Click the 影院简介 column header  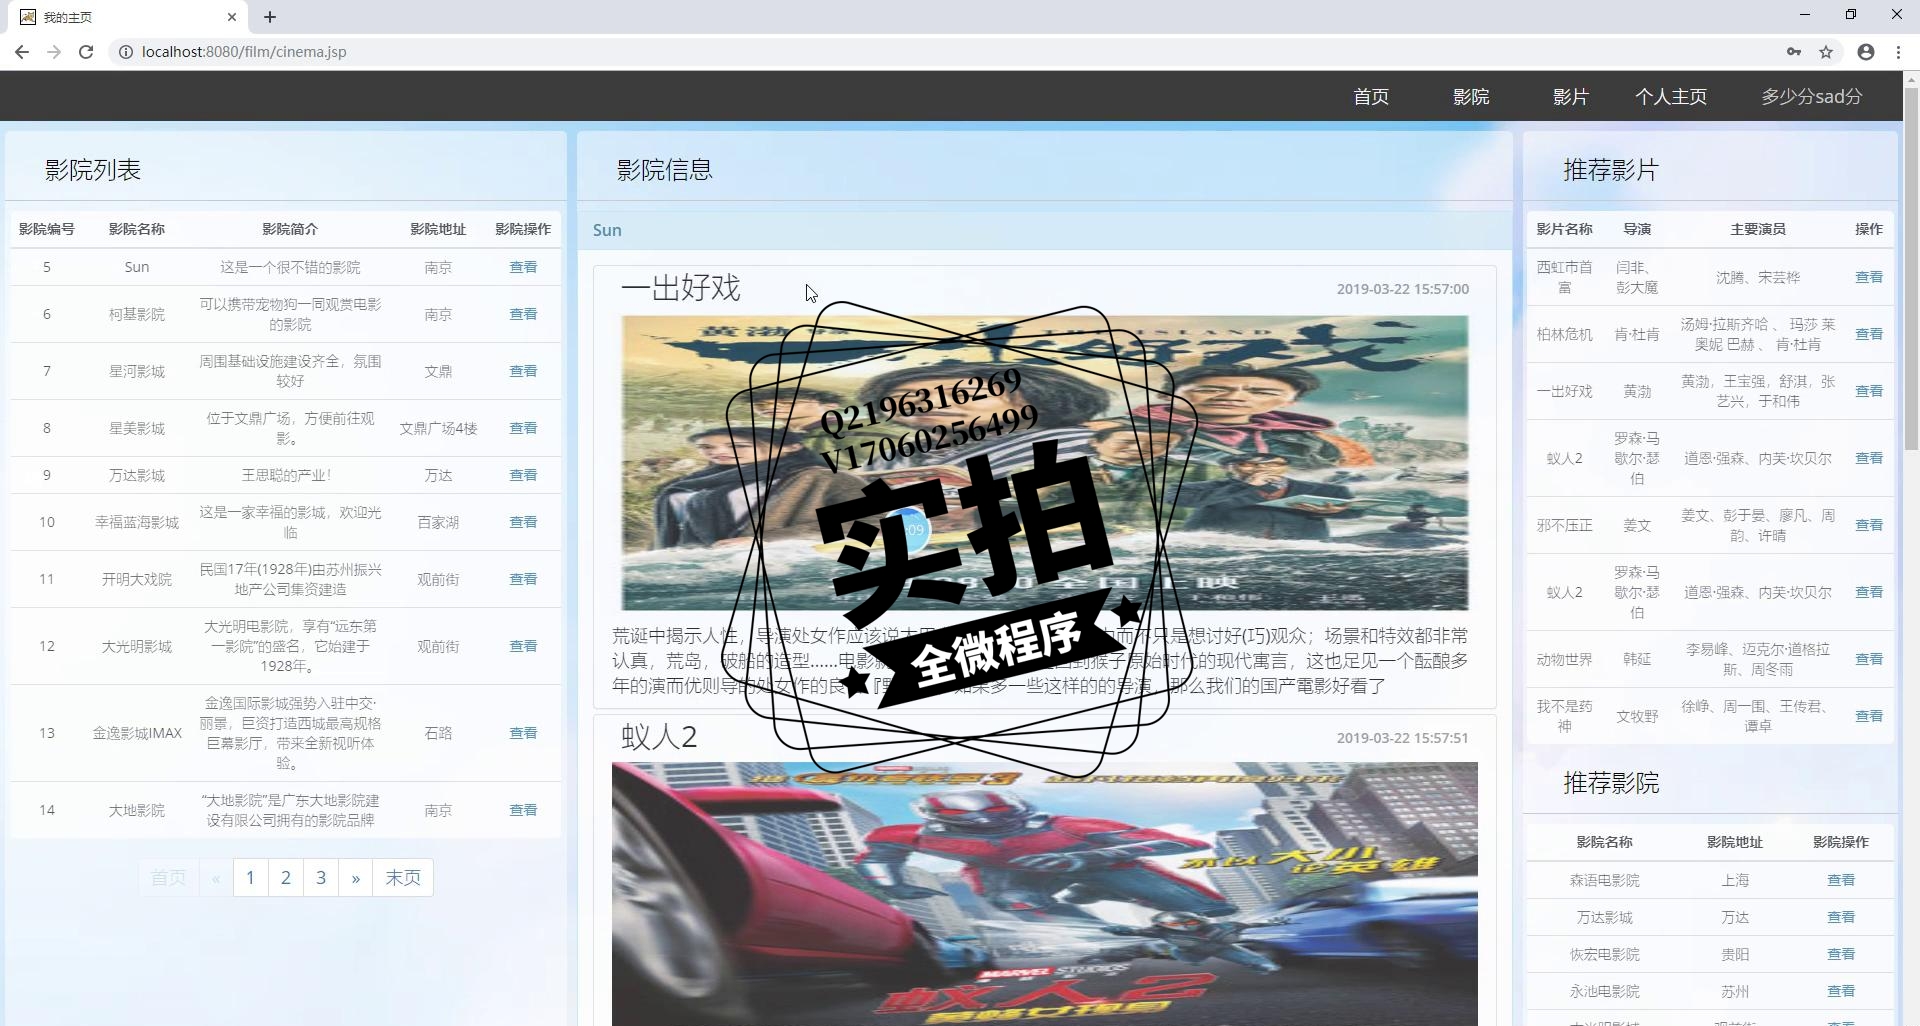pos(290,229)
